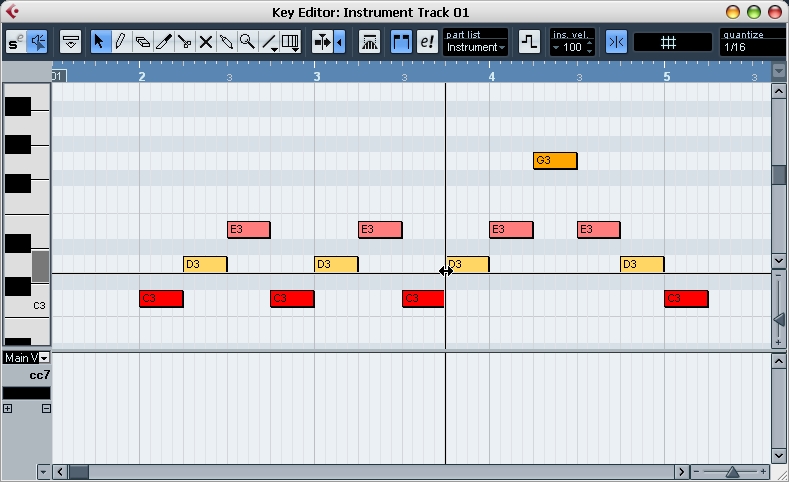Toggle Solo Editor button

(16, 42)
